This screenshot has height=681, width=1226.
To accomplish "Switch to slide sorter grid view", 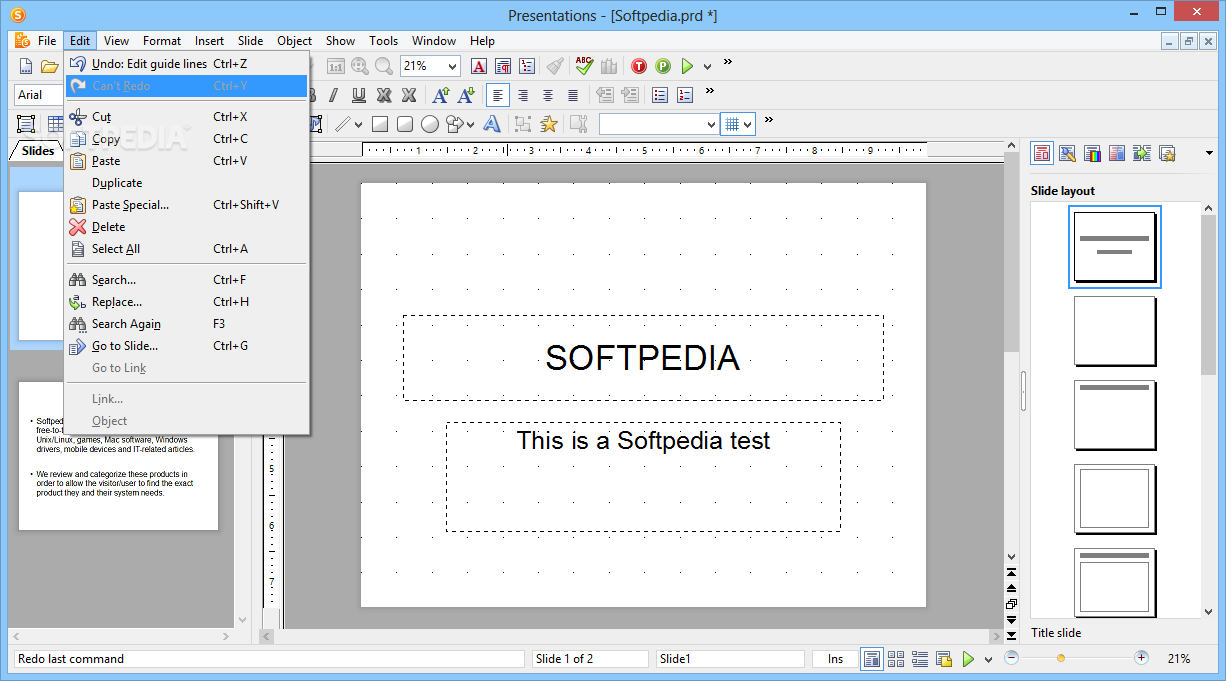I will click(x=896, y=659).
